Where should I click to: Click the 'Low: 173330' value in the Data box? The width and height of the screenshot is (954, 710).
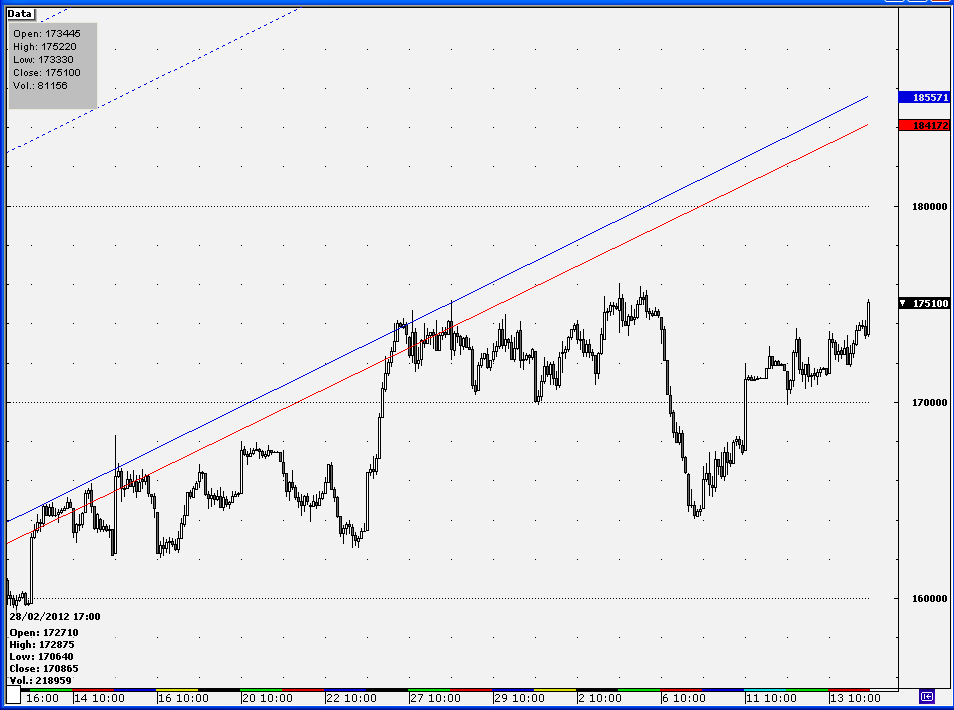click(43, 60)
